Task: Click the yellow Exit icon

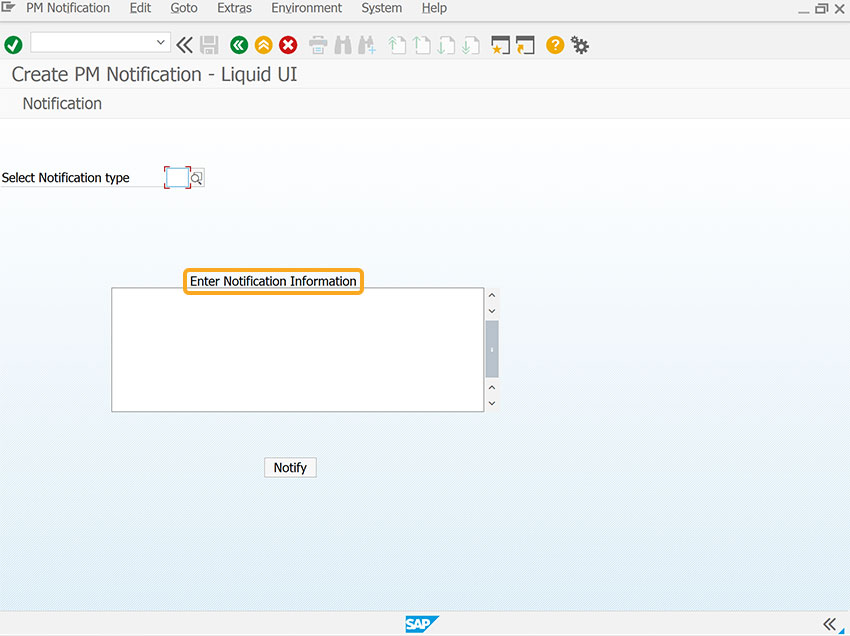Action: (263, 45)
